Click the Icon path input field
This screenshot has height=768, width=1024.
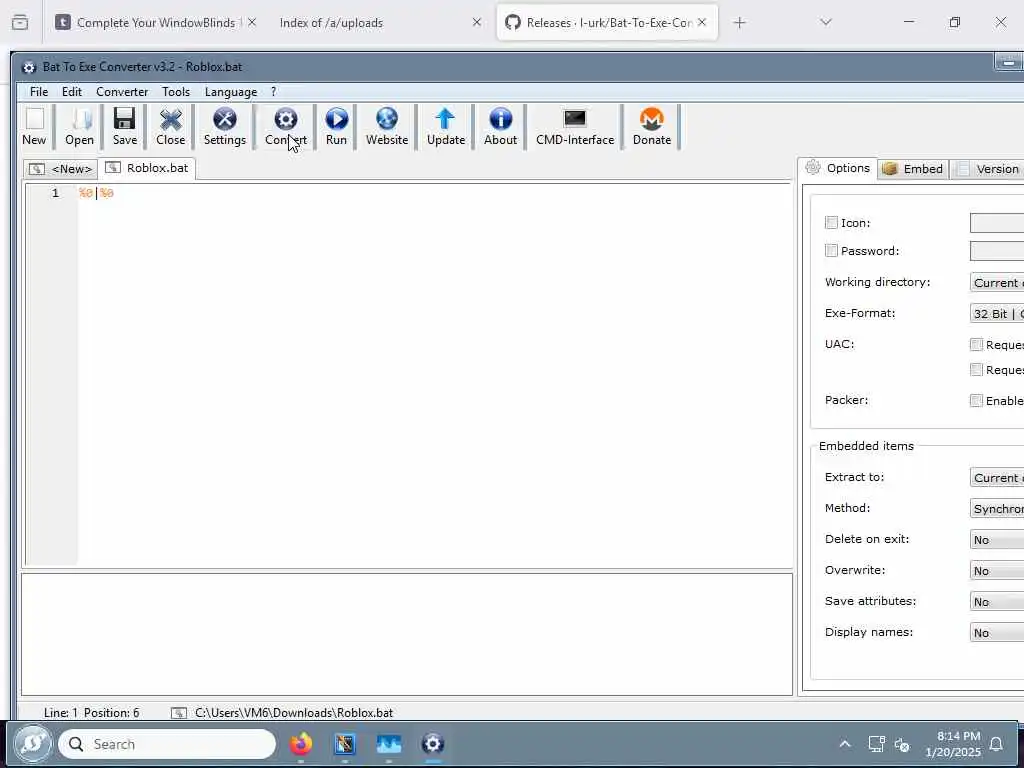pyautogui.click(x=997, y=223)
